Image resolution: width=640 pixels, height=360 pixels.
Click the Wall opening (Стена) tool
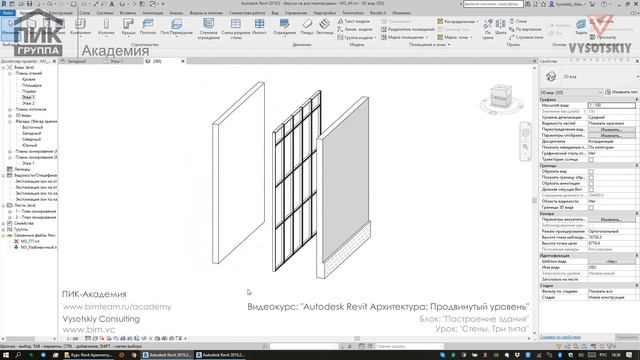[x=518, y=21]
